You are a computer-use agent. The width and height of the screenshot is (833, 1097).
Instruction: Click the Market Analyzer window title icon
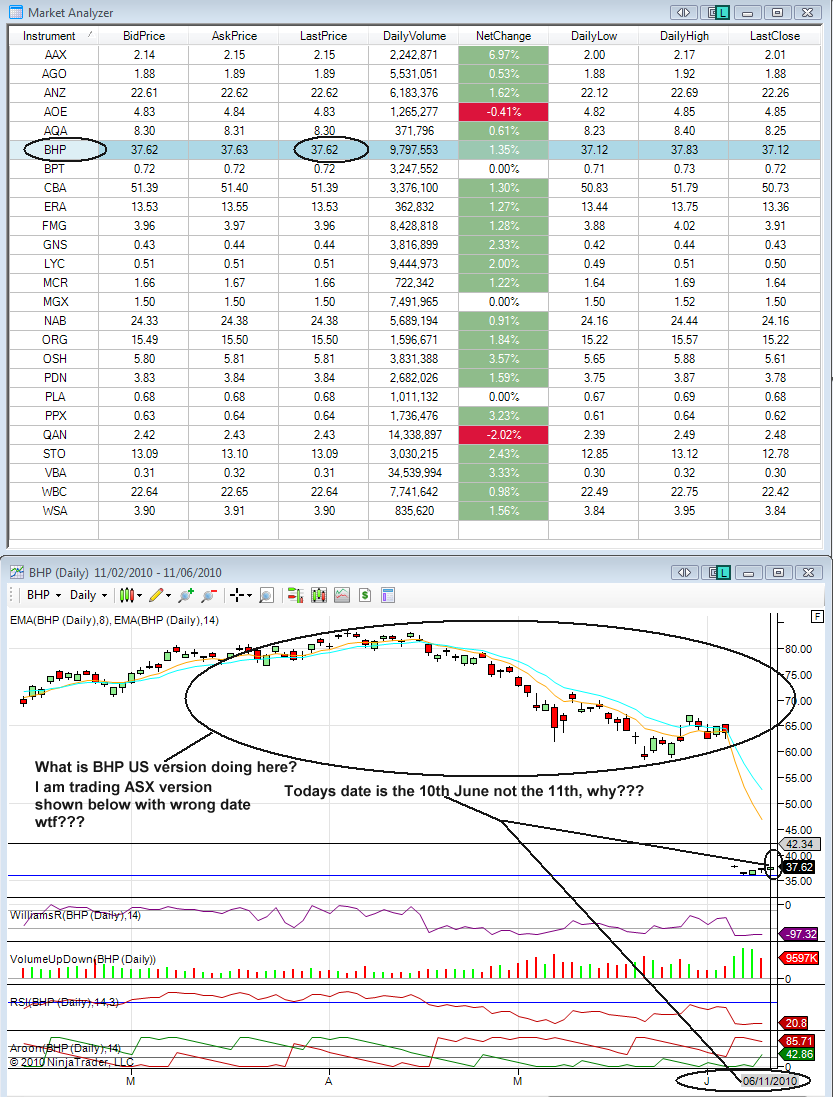coord(15,12)
